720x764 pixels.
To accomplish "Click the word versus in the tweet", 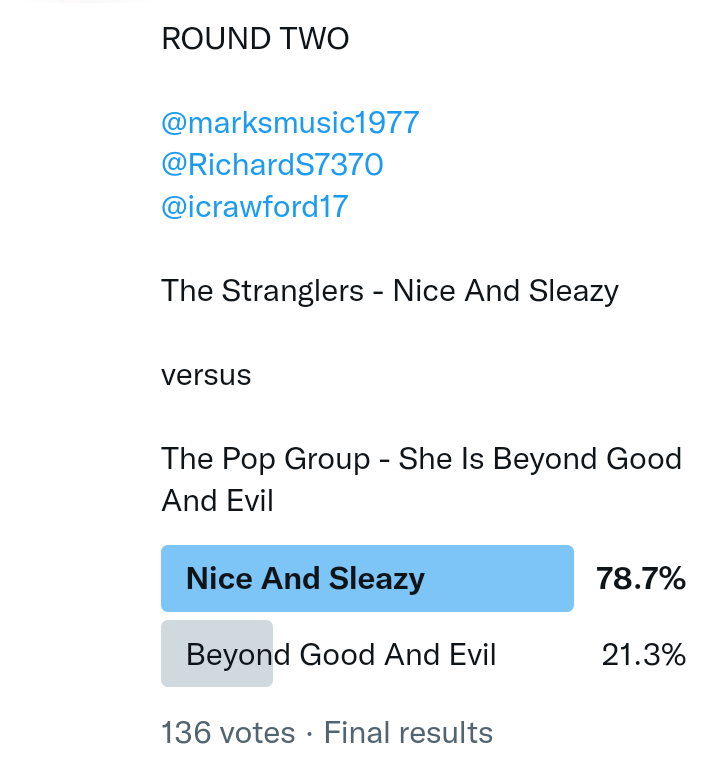I will coord(206,375).
